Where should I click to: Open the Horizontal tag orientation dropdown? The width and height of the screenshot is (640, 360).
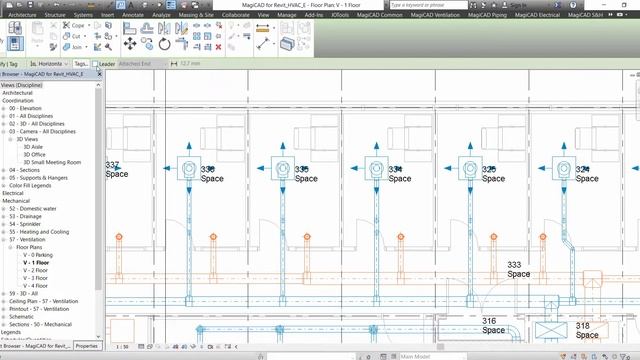49,64
